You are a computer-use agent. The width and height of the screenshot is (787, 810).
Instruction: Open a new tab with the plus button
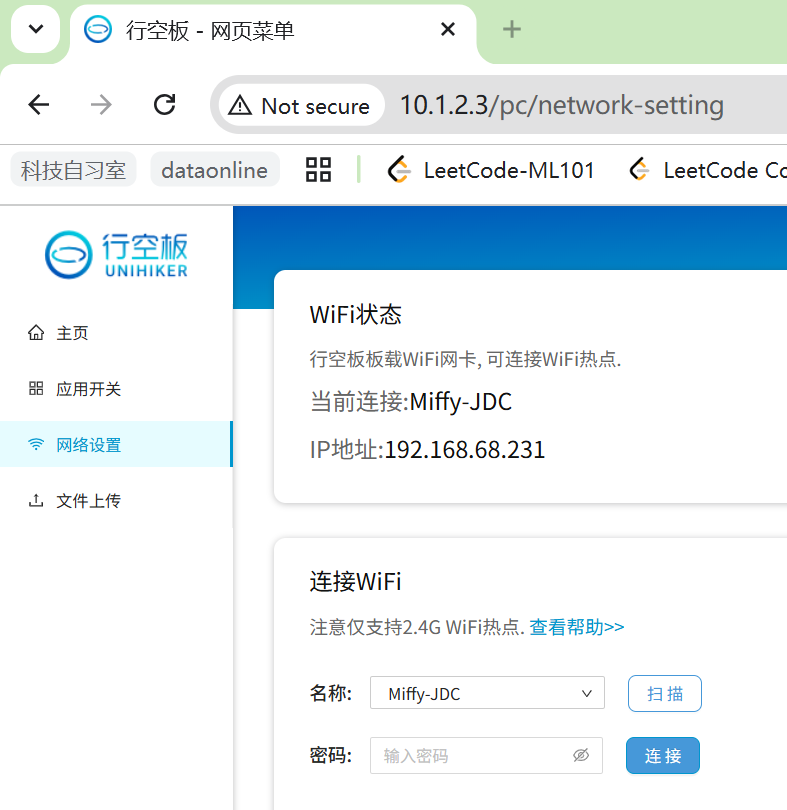coord(512,30)
